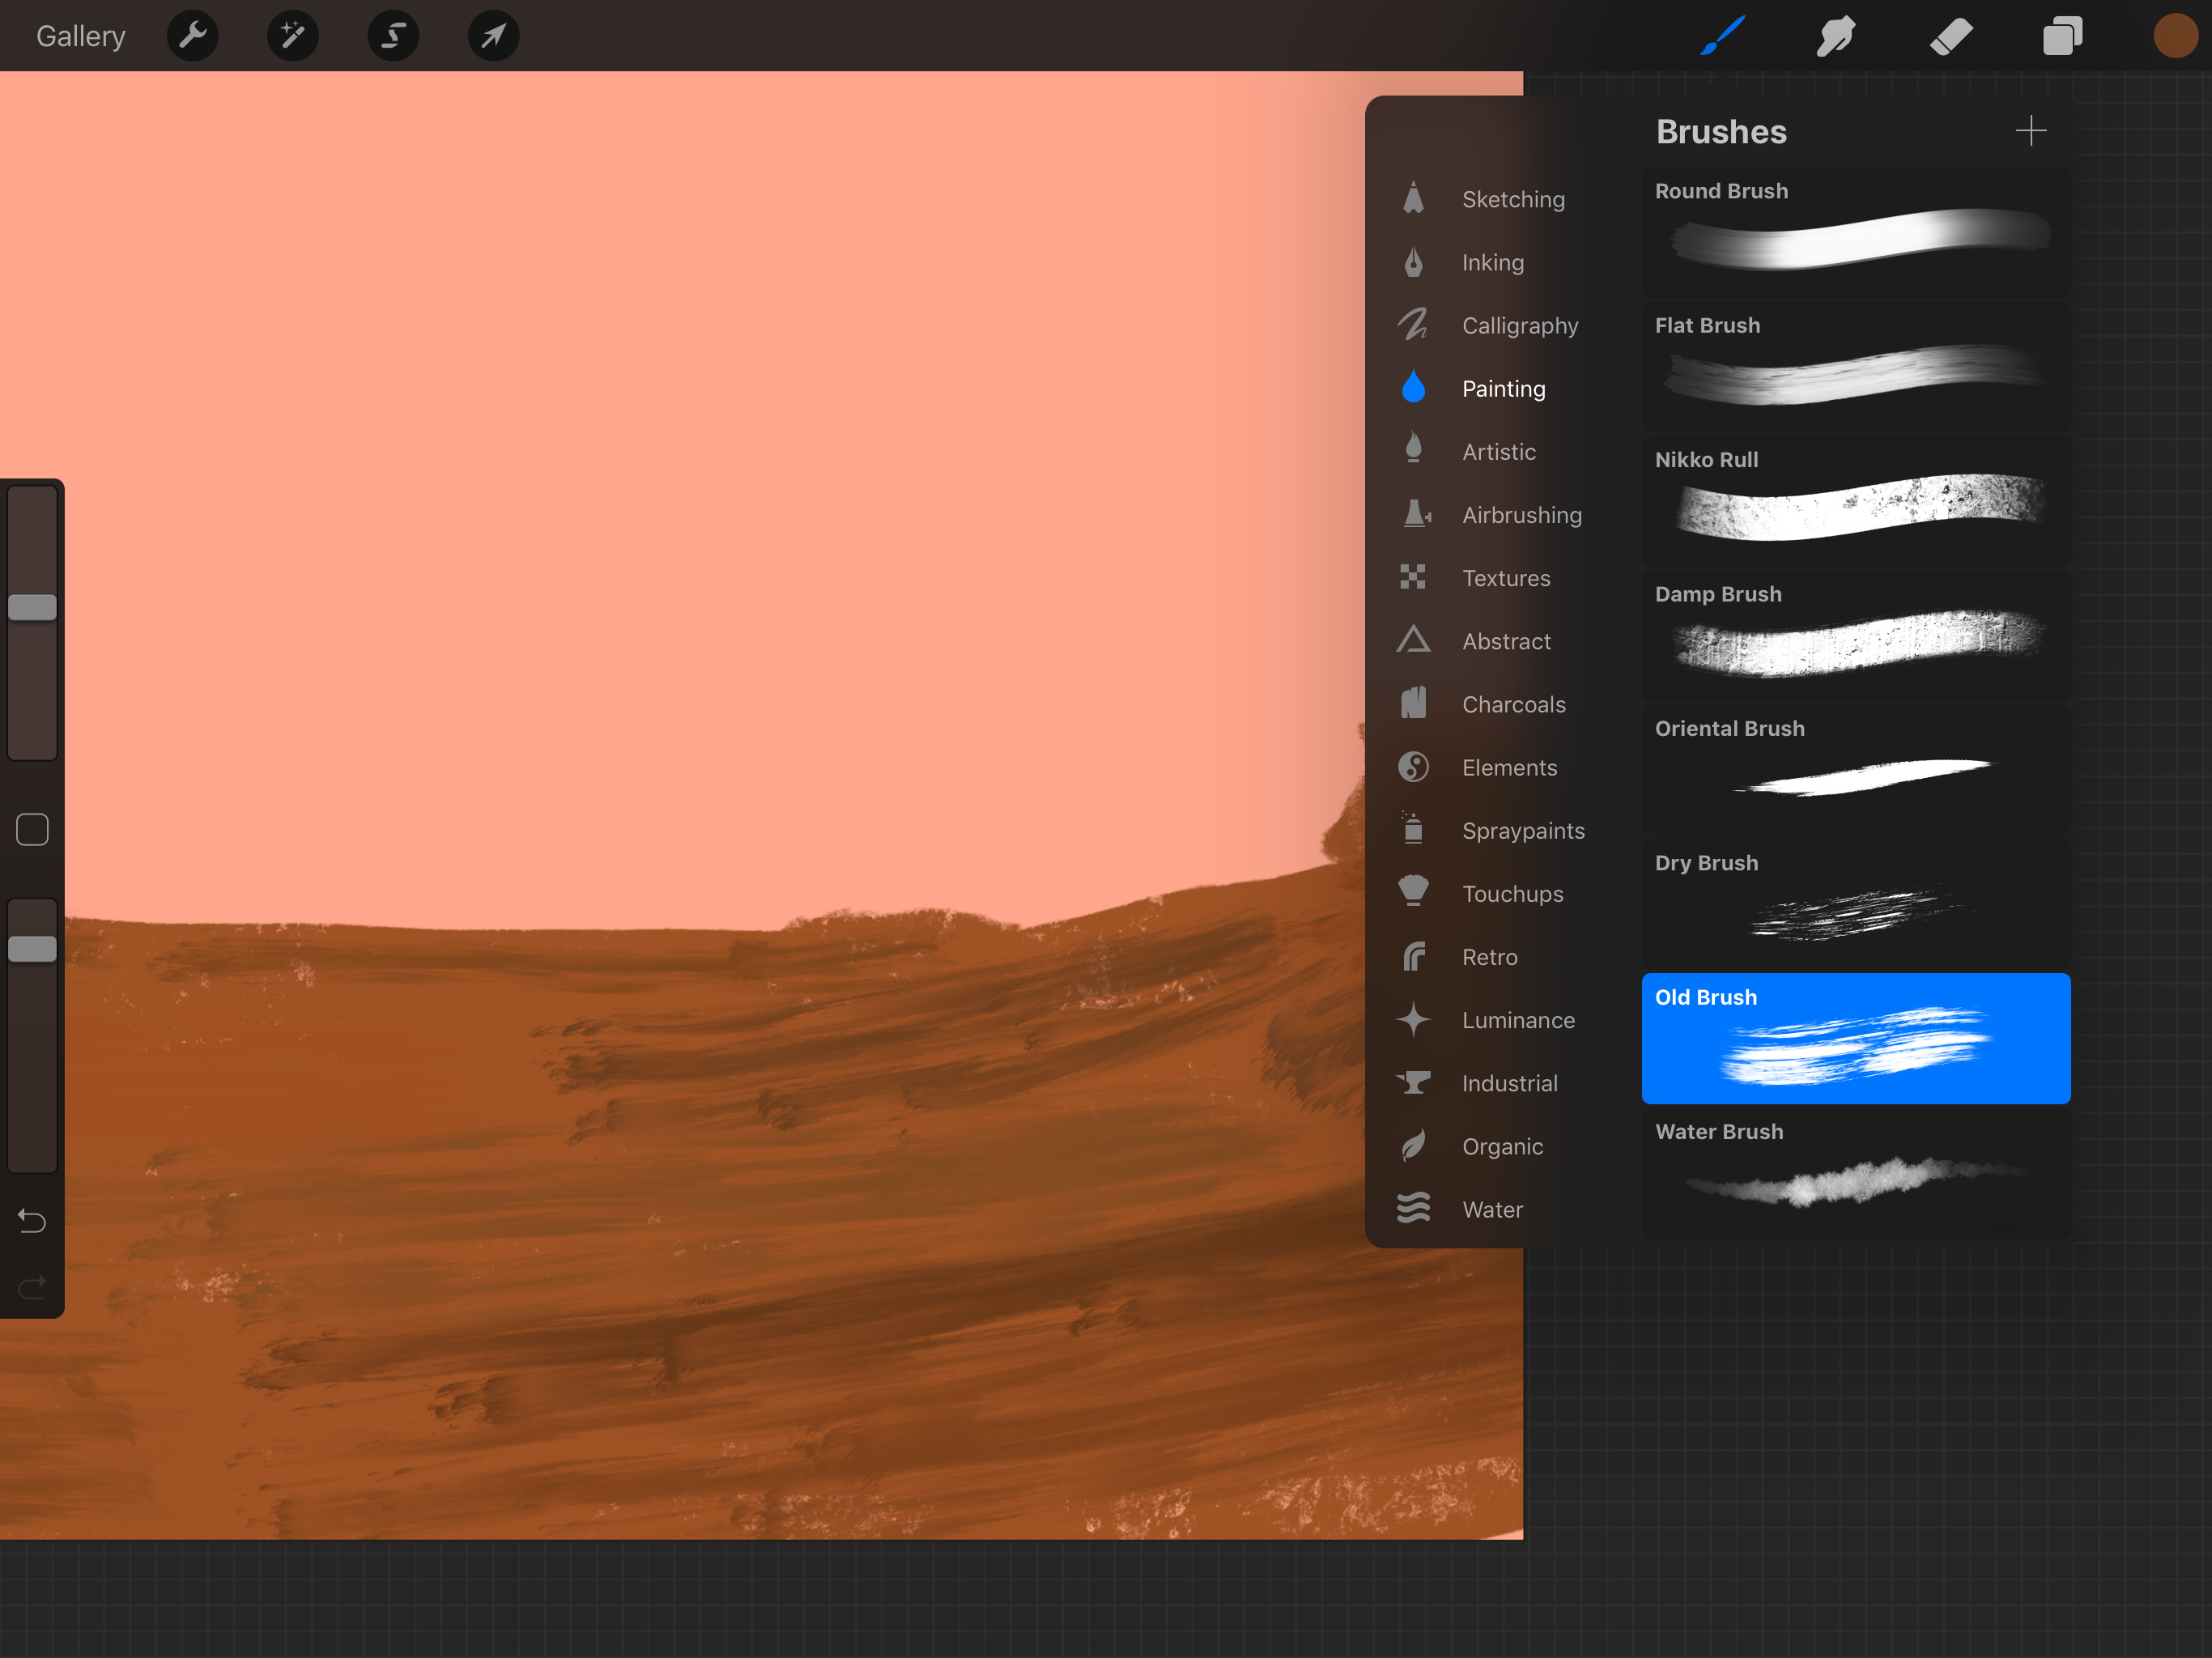Click the brush size slider handle
The height and width of the screenshot is (1658, 2212).
(32, 607)
